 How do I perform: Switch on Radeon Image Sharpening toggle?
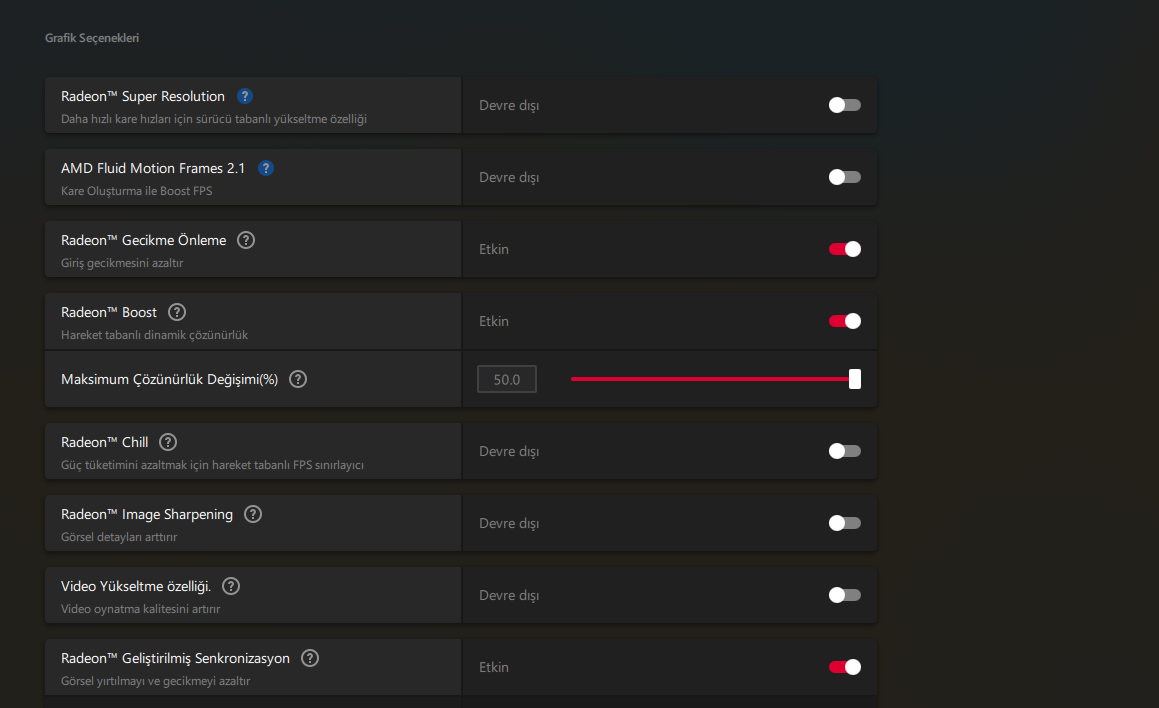[844, 523]
